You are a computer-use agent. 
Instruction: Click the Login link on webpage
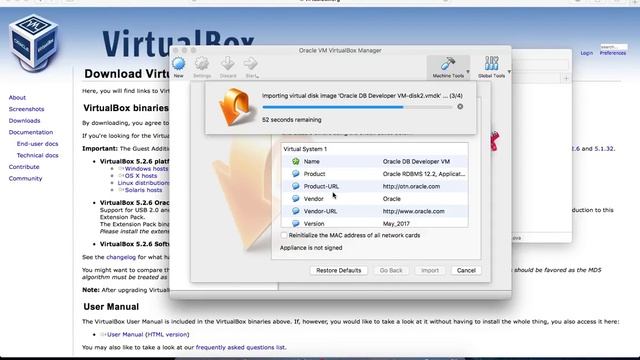tap(587, 53)
